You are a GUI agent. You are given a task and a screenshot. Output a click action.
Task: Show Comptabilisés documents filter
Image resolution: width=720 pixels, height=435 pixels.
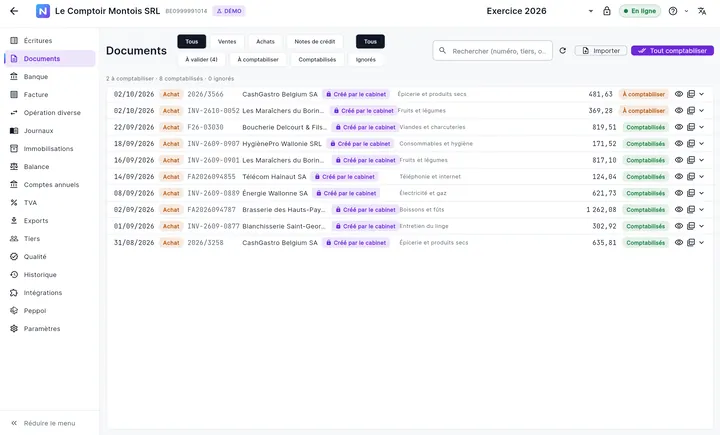click(317, 60)
